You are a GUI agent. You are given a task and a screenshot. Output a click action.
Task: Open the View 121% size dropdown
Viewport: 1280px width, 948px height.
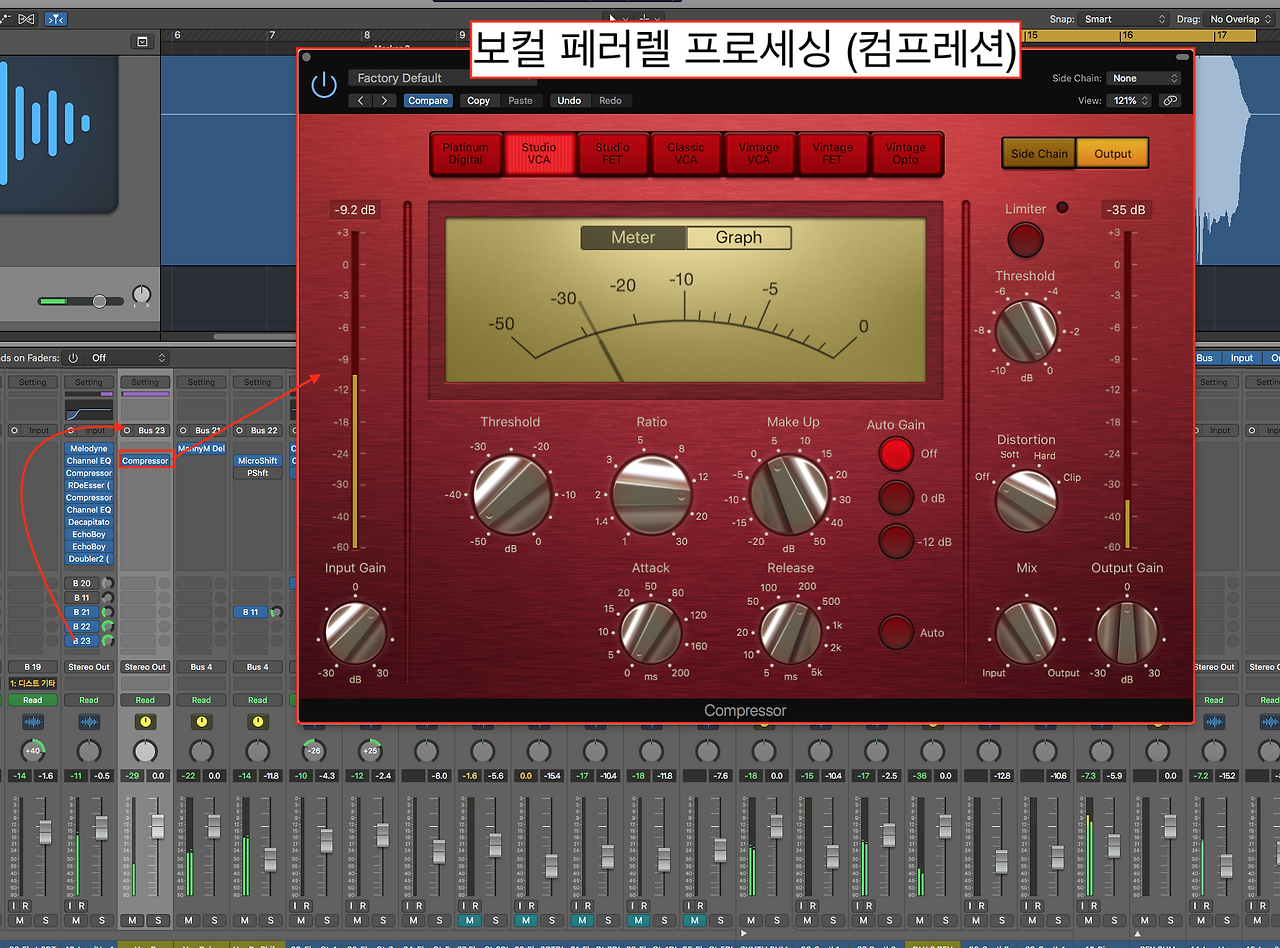point(1130,101)
